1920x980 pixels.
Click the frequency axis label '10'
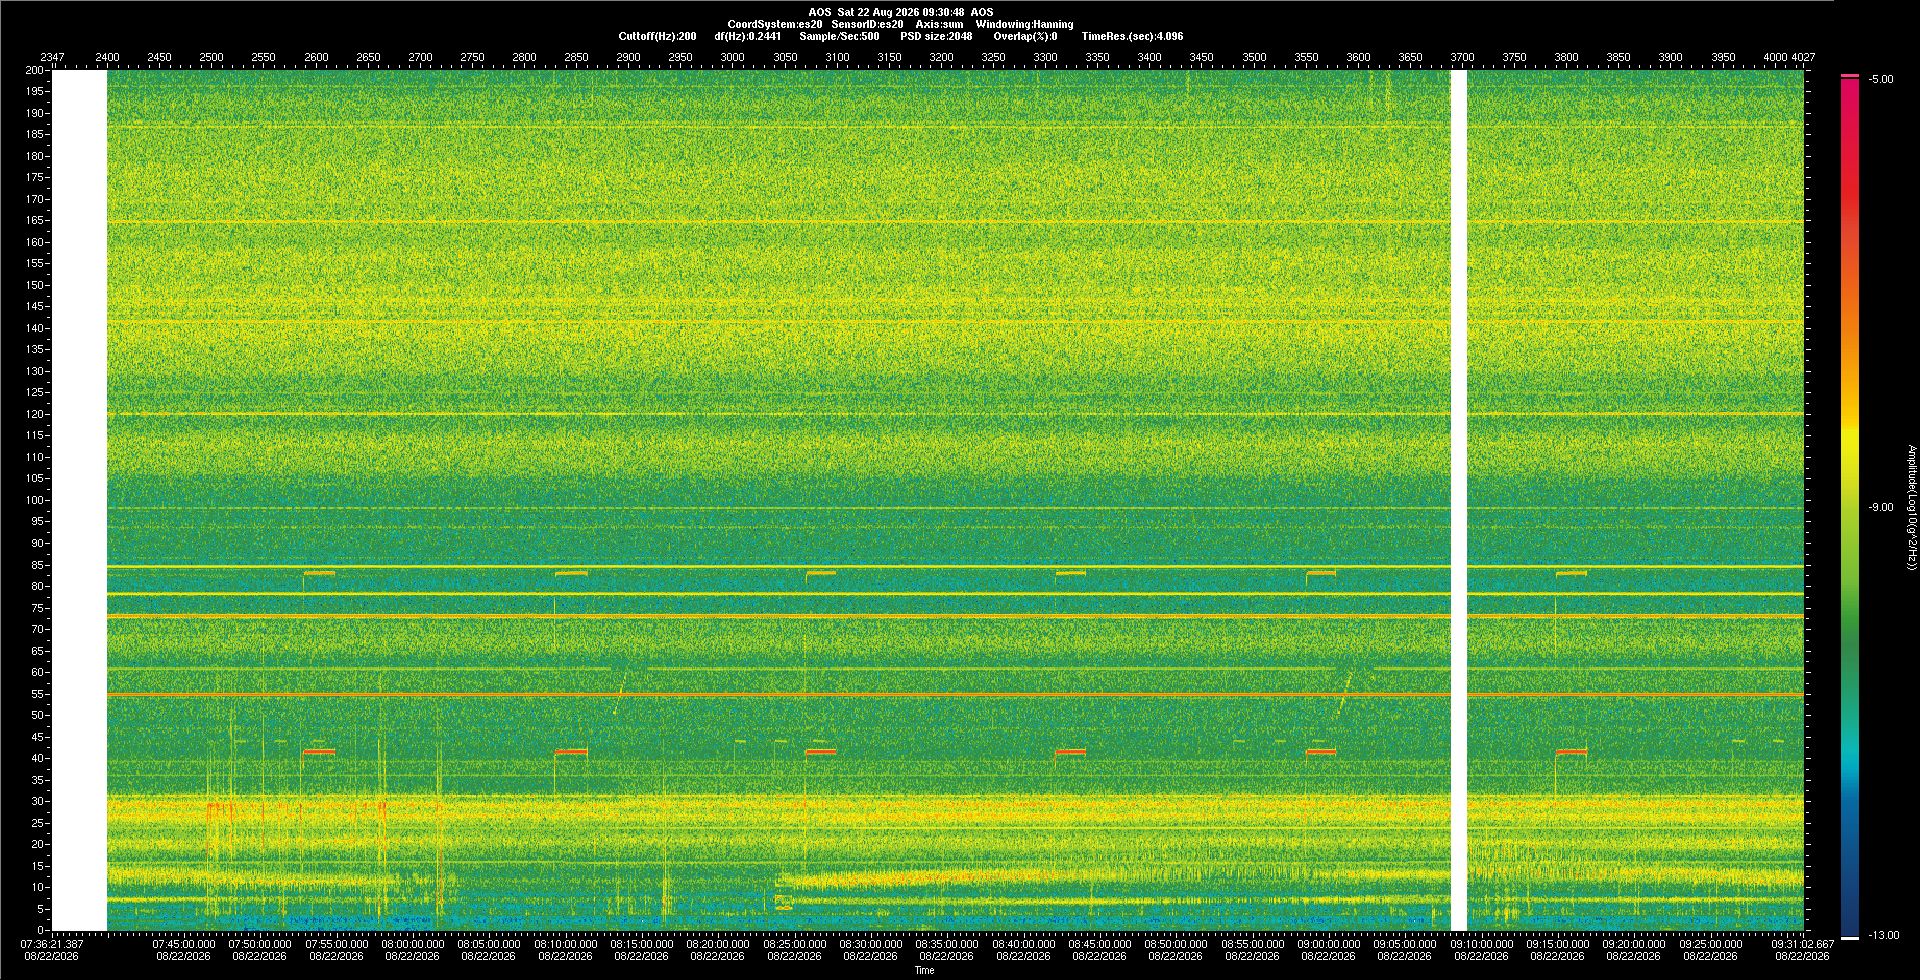tap(38, 887)
